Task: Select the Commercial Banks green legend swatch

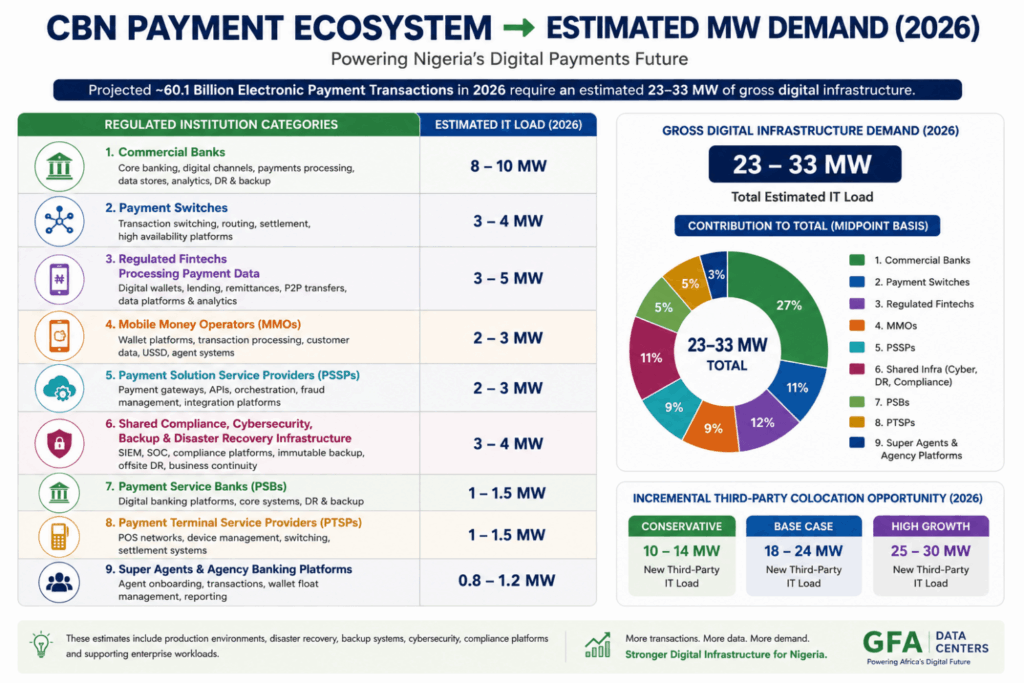Action: point(857,260)
